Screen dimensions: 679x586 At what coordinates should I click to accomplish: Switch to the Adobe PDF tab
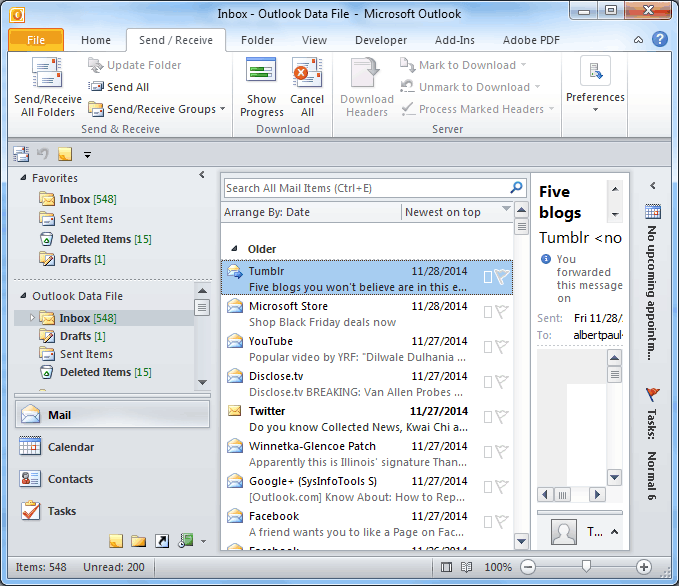531,40
